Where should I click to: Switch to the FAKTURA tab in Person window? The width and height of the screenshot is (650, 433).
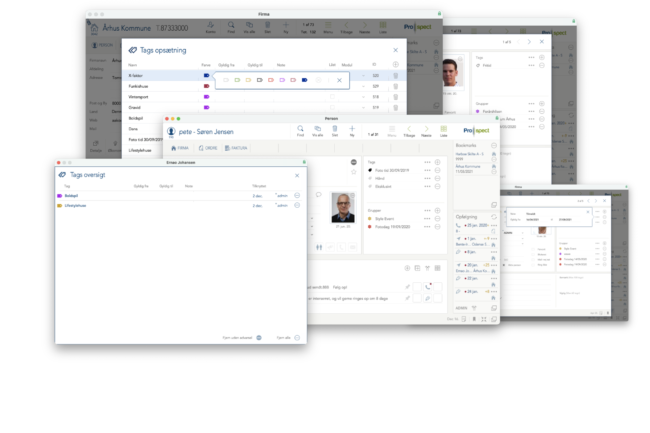coord(236,147)
